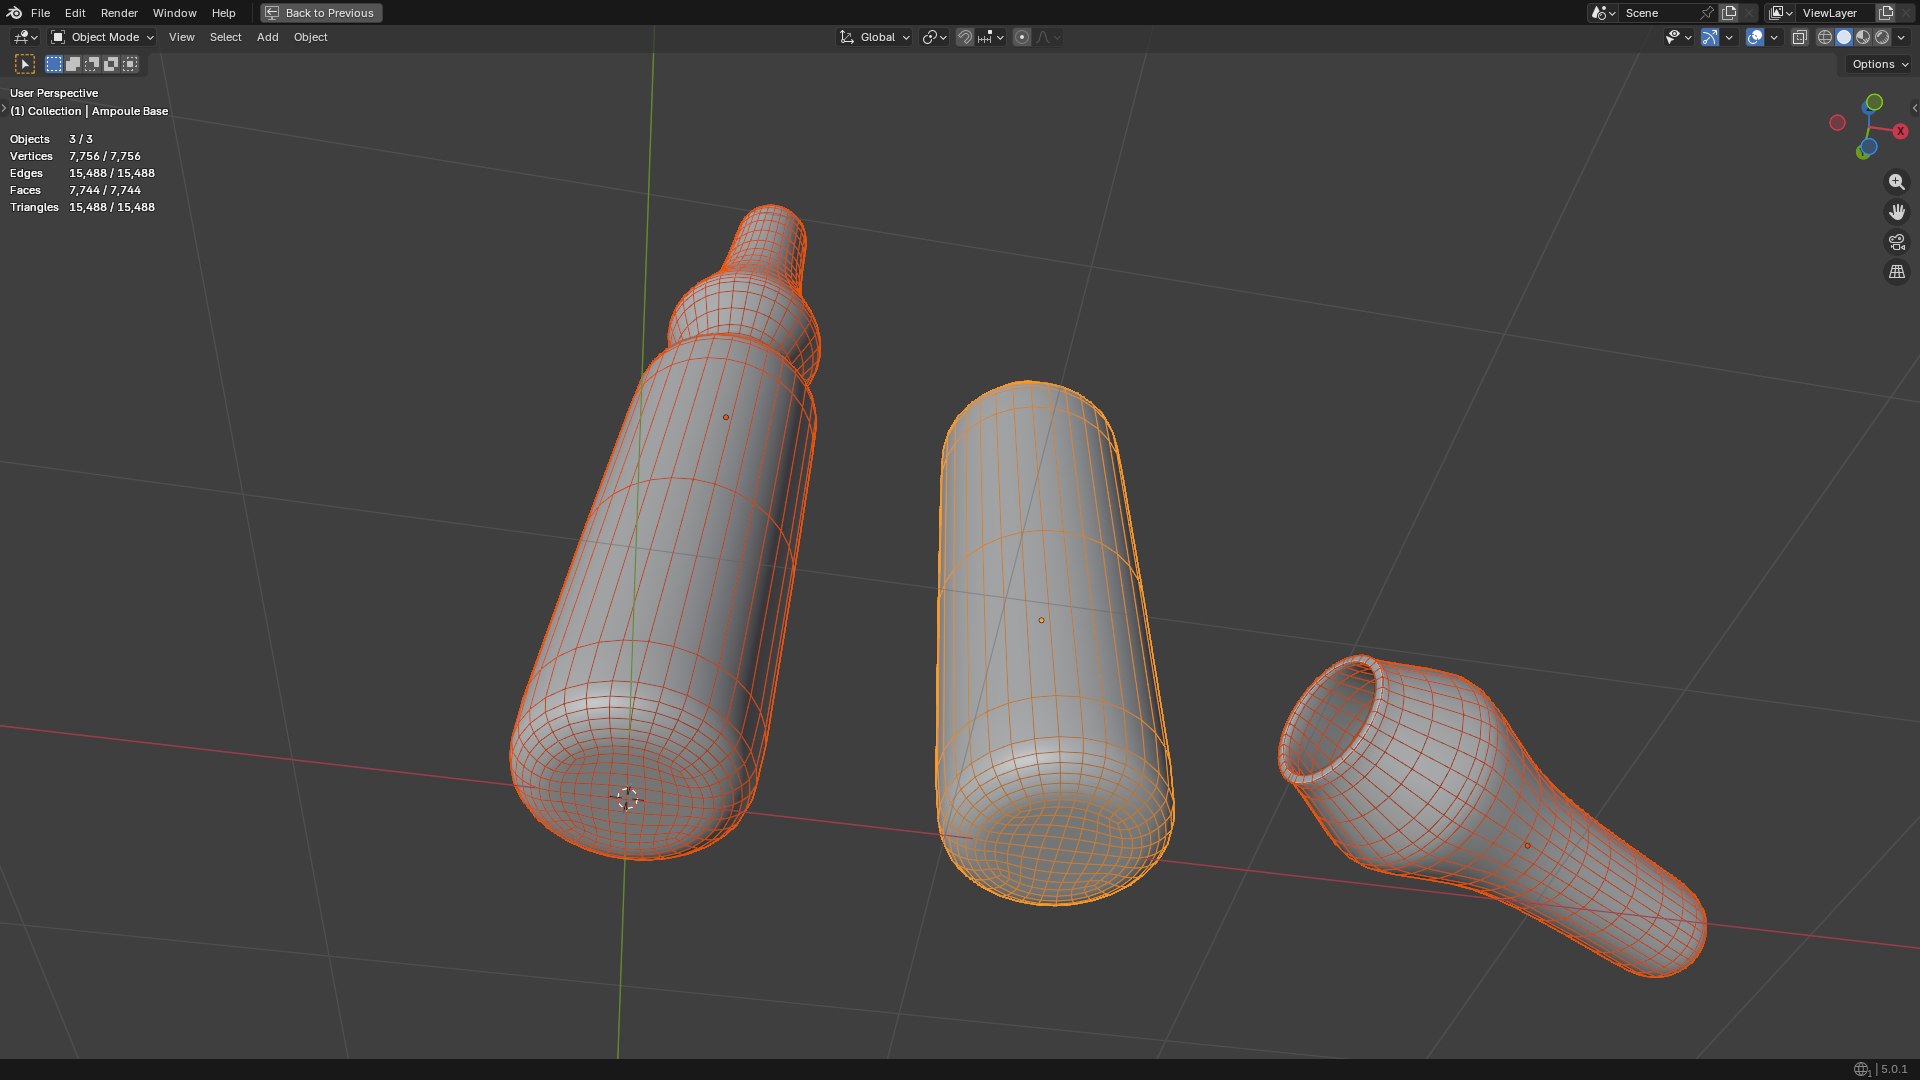Switch between perspective and orthographic view
1920x1080 pixels.
(x=1896, y=272)
